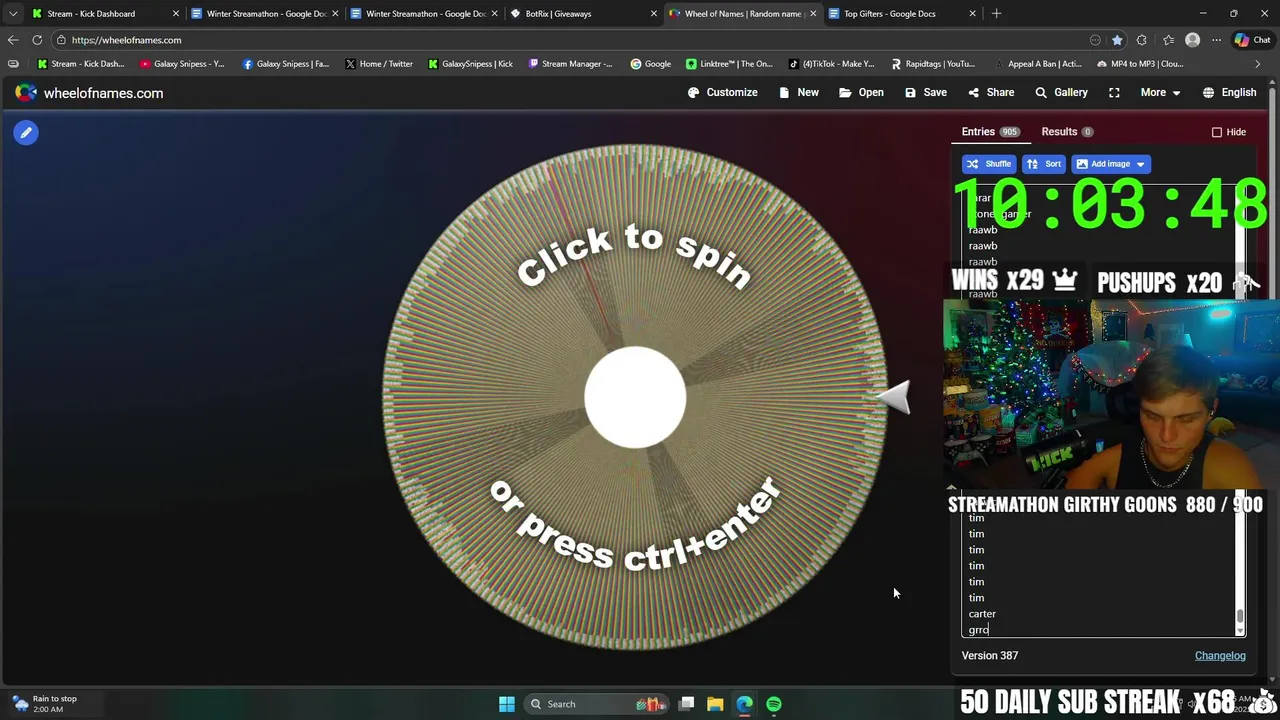
Task: Create a New wheel
Action: click(799, 92)
